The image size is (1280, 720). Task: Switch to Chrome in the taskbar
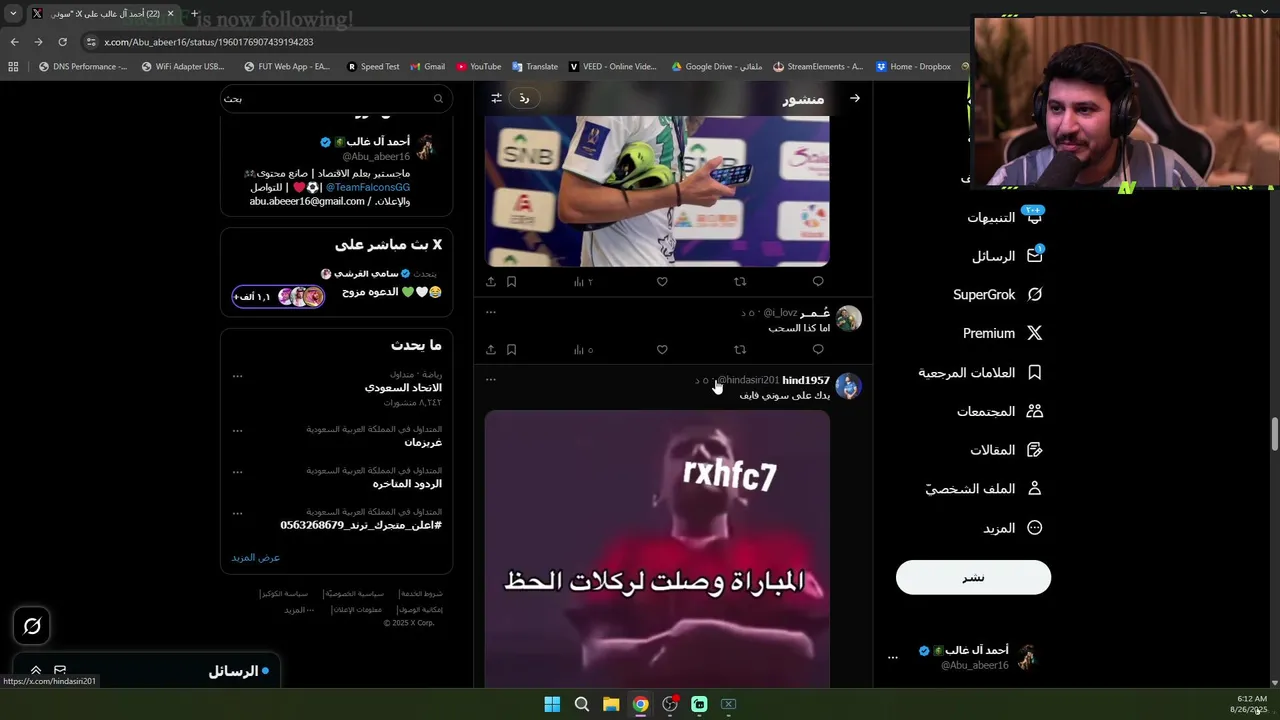640,704
